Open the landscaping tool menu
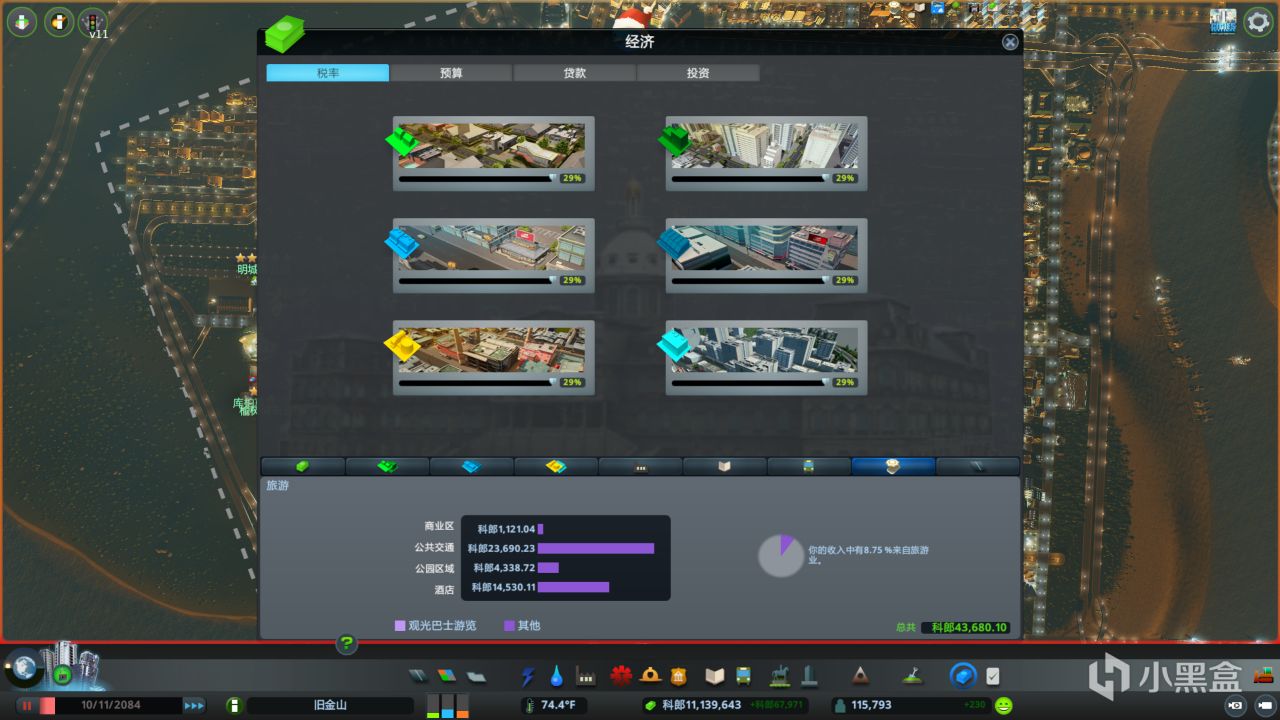This screenshot has width=1280, height=720. point(912,677)
